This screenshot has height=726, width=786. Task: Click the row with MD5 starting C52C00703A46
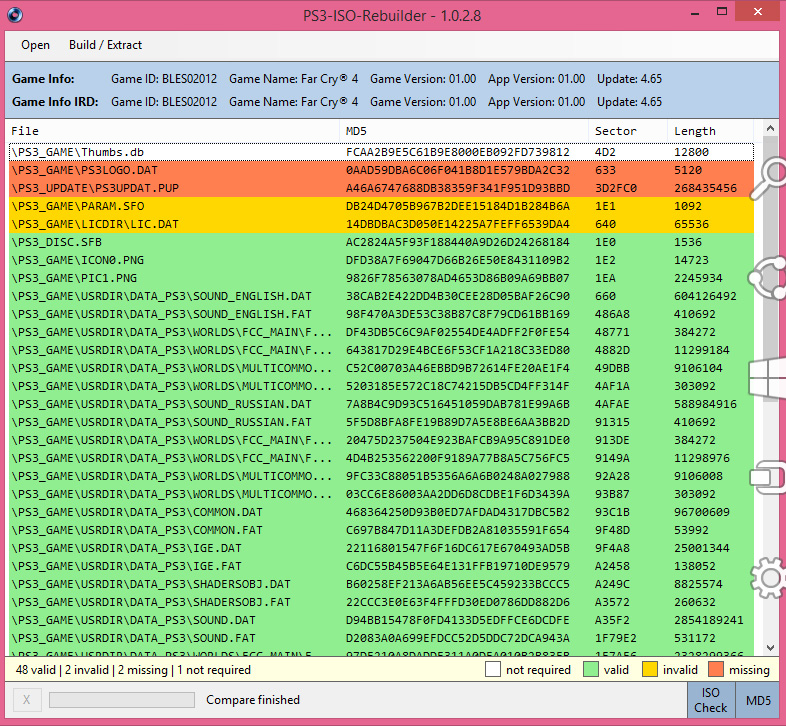click(381, 368)
